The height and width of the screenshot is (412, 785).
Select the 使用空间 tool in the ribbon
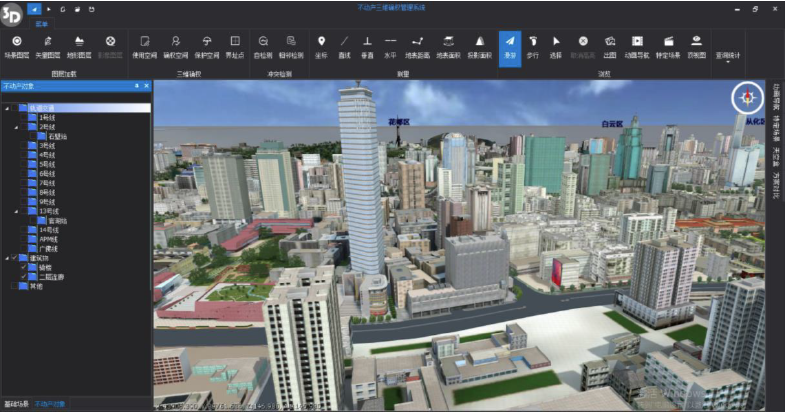145,42
